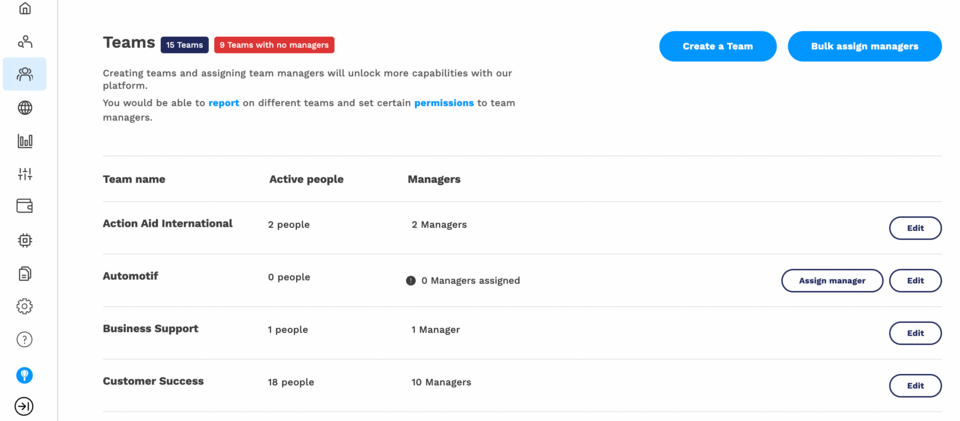Image resolution: width=960 pixels, height=421 pixels.
Task: Open the wallet icon in sidebar
Action: (25, 207)
